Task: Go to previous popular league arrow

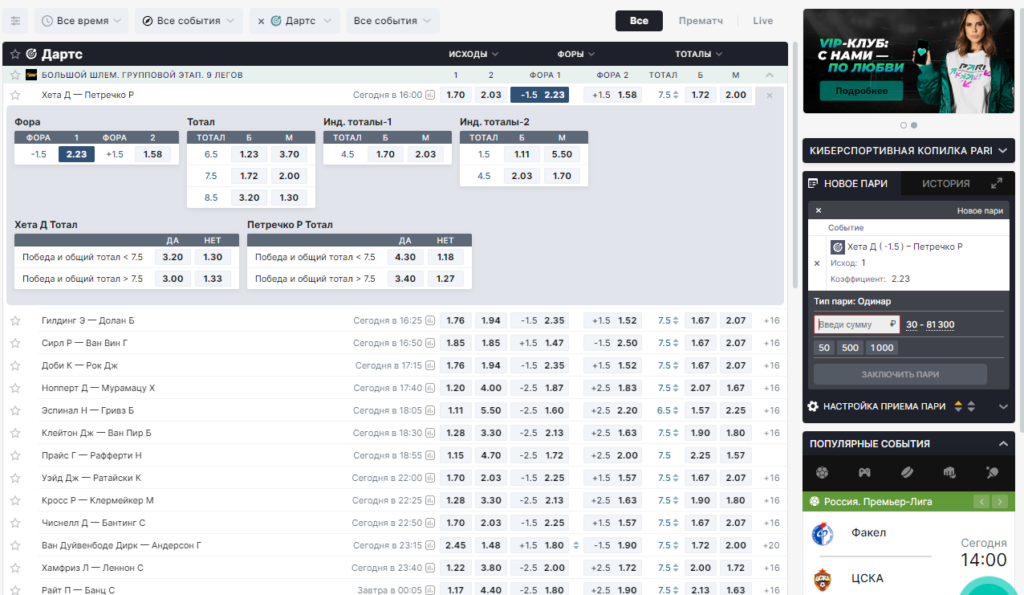Action: pos(982,502)
